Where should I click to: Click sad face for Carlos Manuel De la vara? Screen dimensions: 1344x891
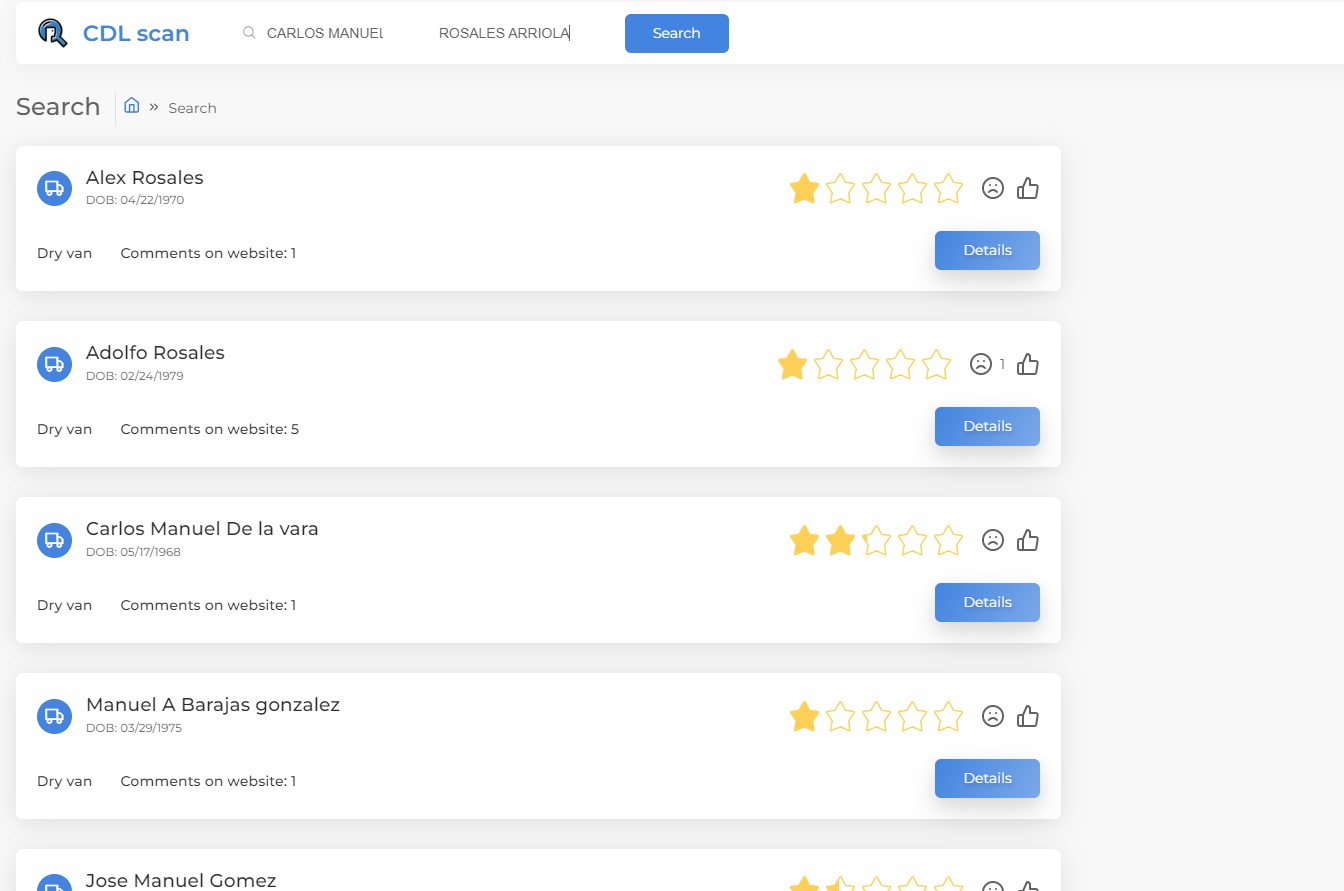(x=992, y=540)
